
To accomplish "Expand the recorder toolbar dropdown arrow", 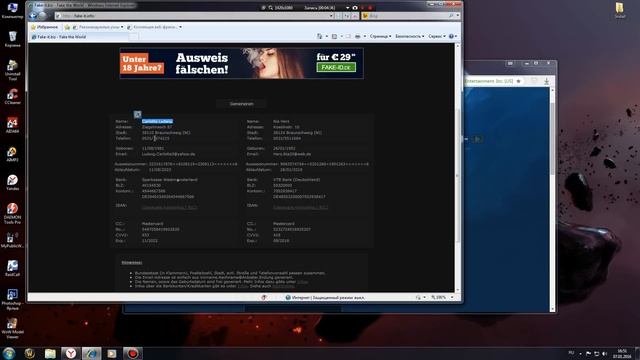I will pos(347,8).
